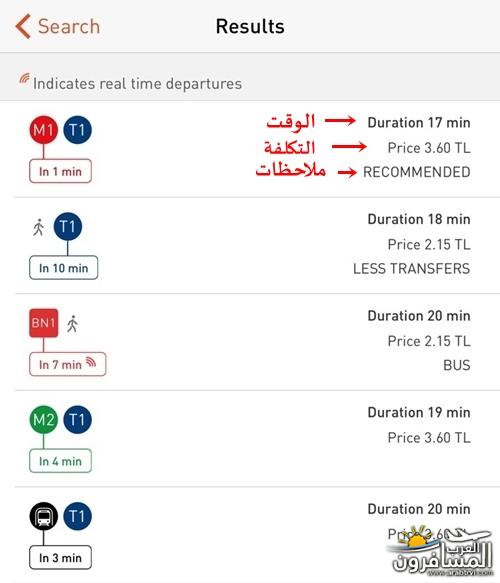
Task: Go back to Search
Action: click(58, 26)
